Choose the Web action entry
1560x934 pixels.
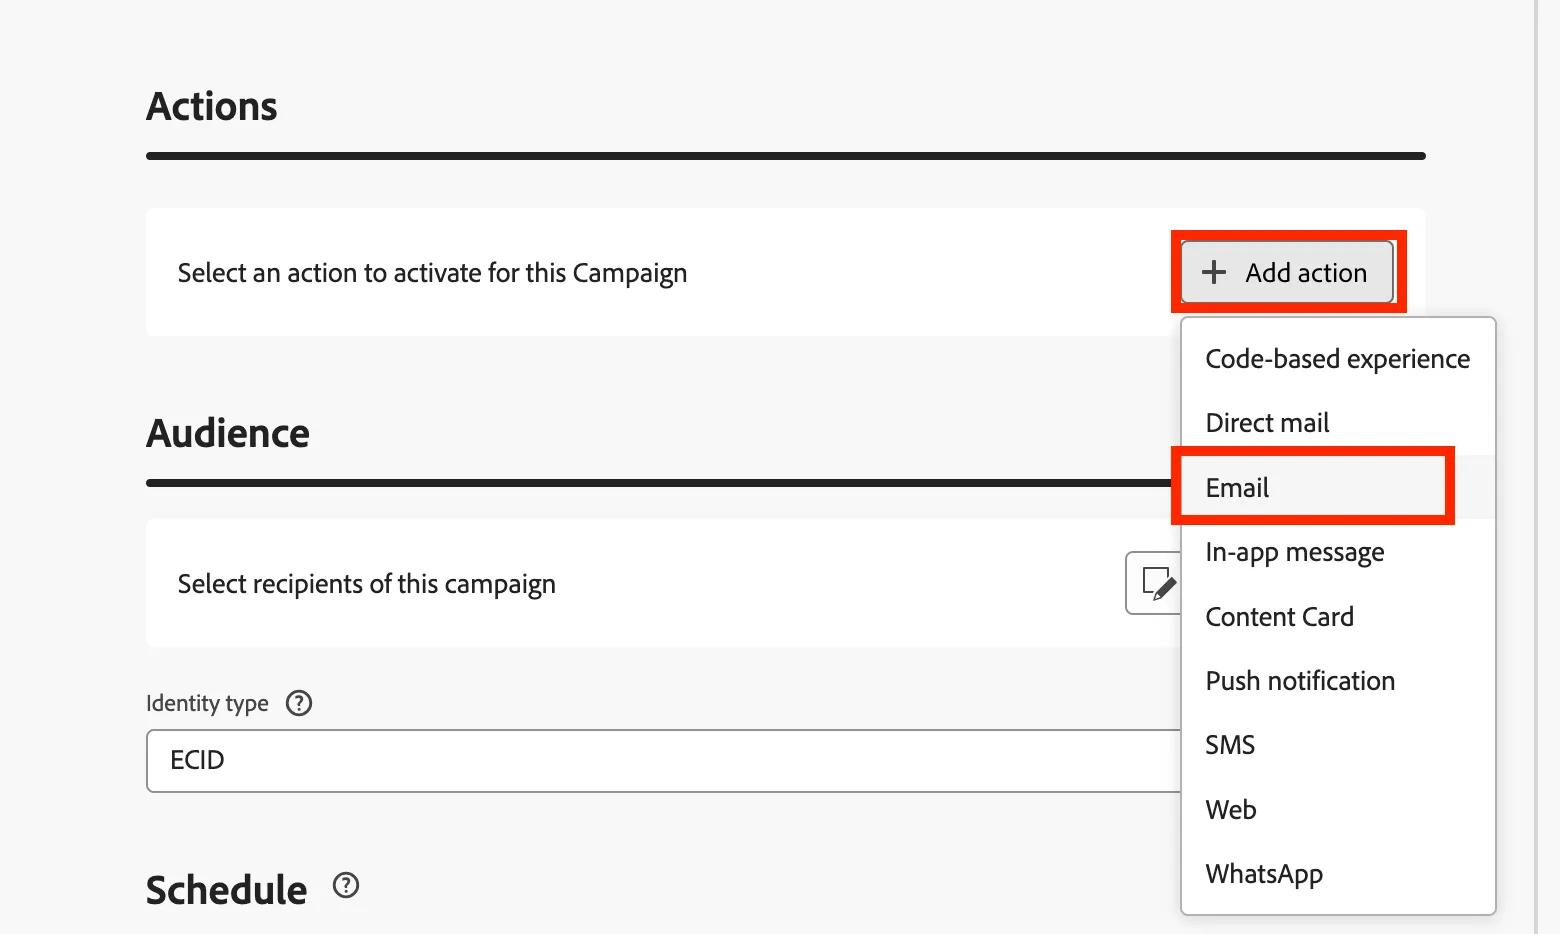click(x=1338, y=810)
